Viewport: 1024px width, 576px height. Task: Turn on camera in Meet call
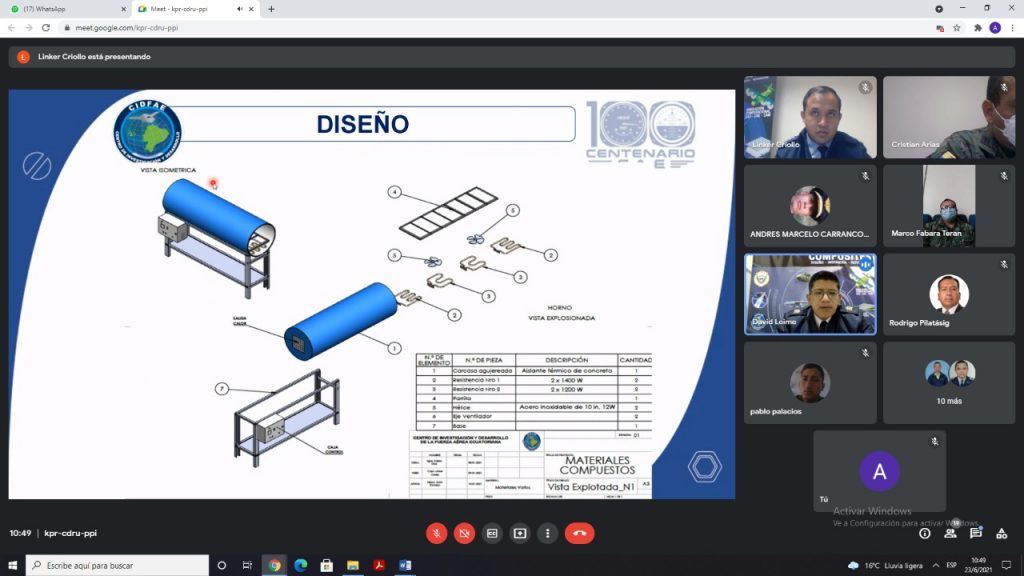pyautogui.click(x=464, y=534)
